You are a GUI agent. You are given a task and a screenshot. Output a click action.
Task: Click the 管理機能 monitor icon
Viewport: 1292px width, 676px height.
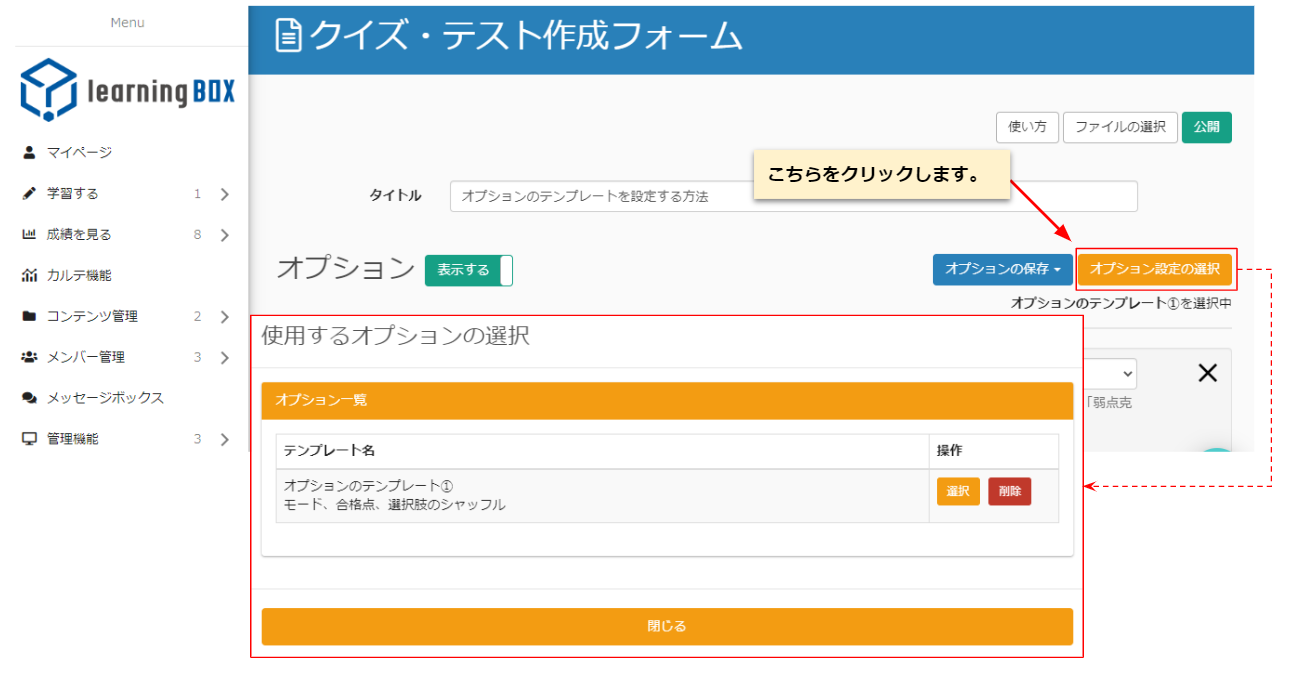point(29,439)
